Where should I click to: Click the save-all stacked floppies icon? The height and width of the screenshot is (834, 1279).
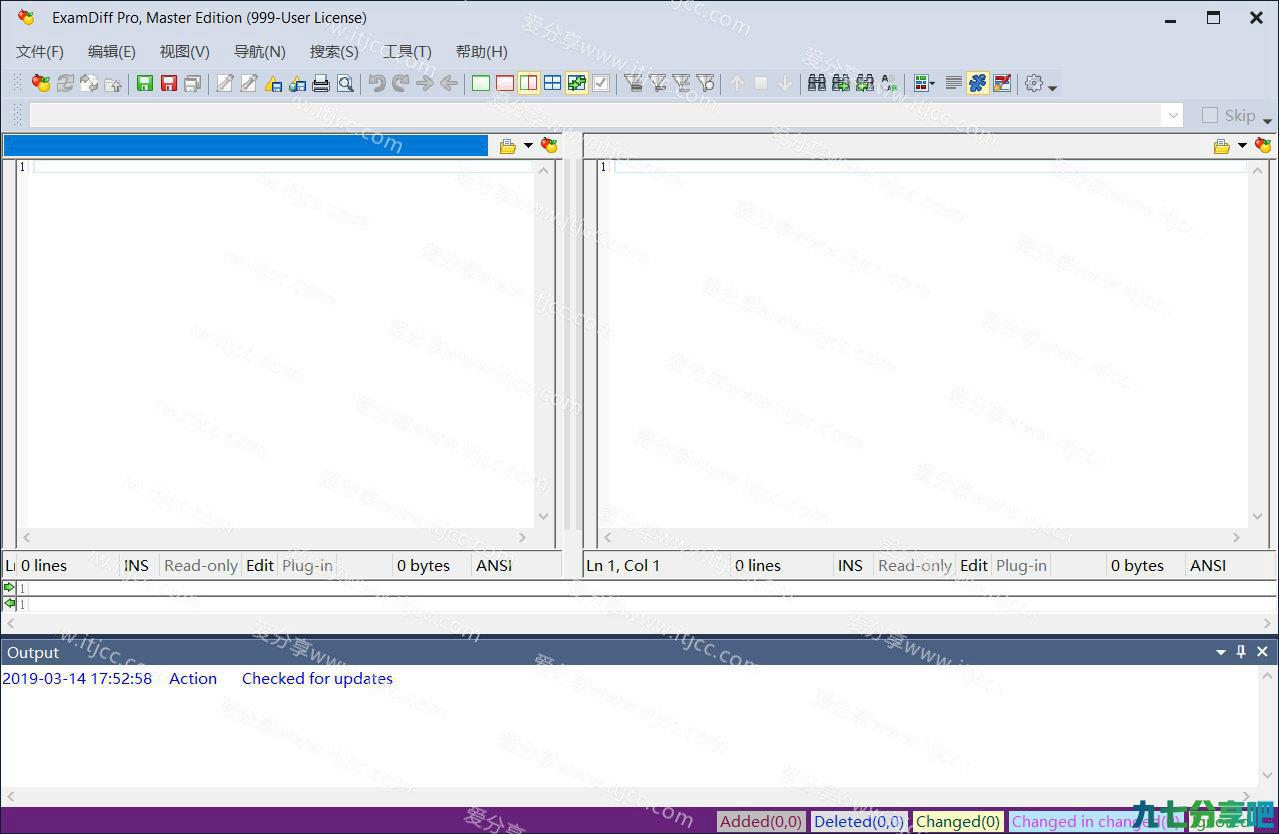[193, 83]
